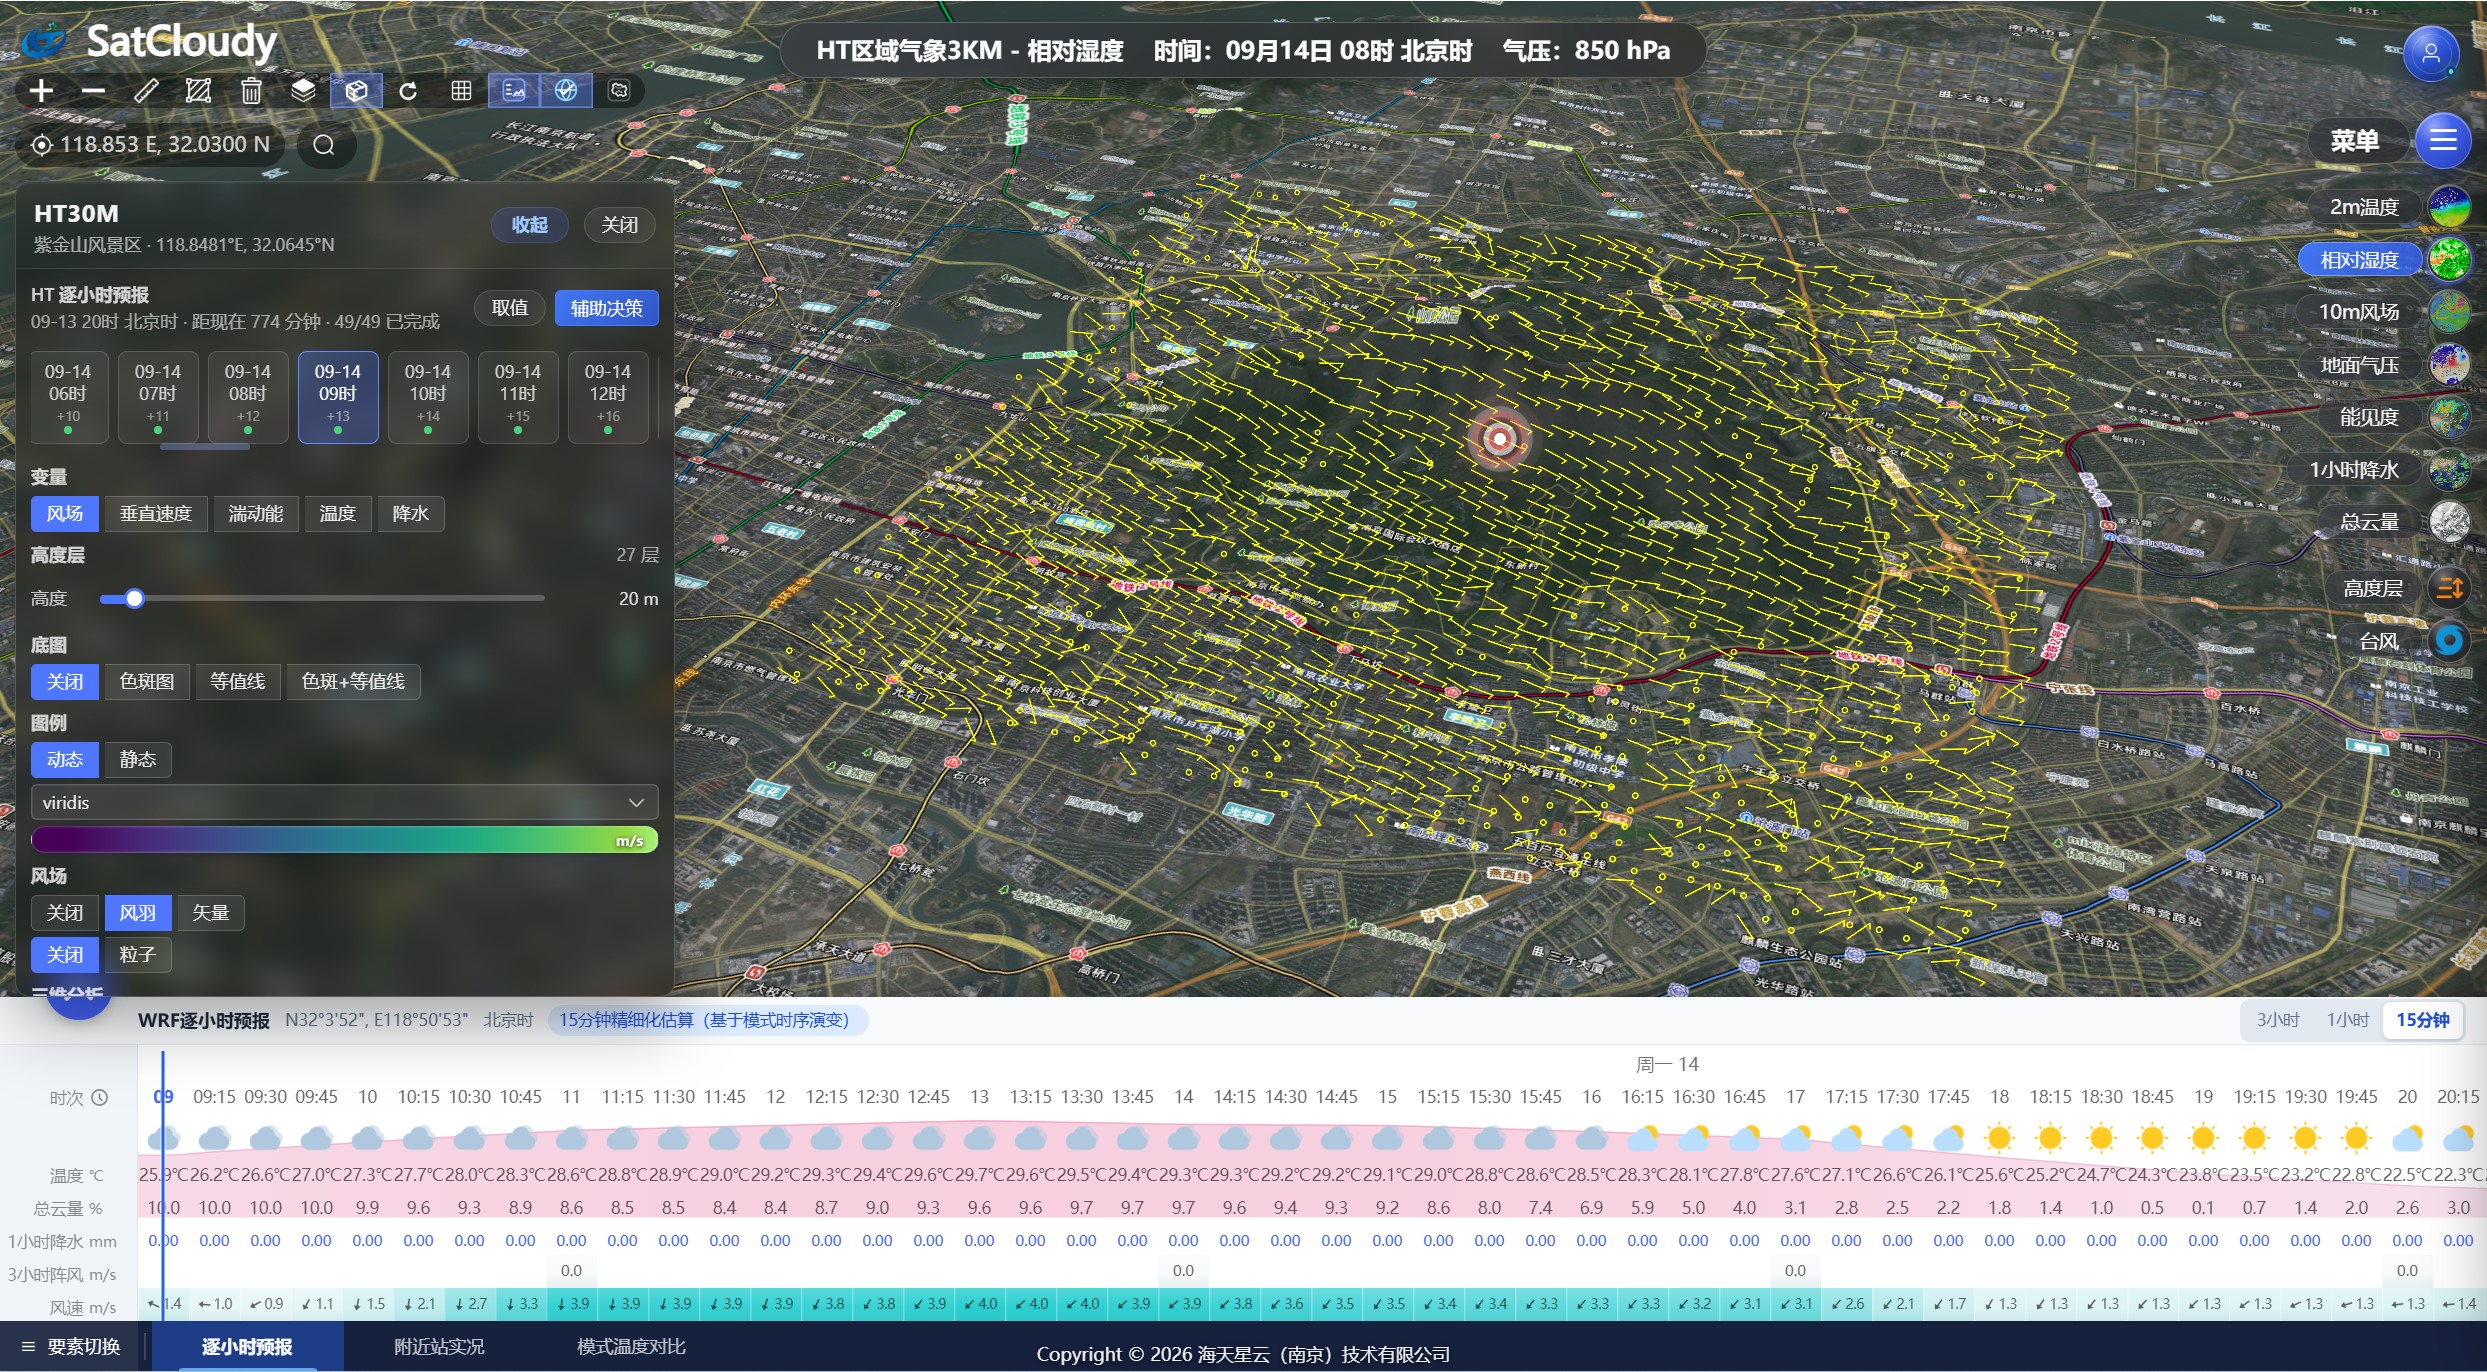Select the 相对湿度 layer icon
Image resolution: width=2487 pixels, height=1372 pixels.
tap(2449, 260)
